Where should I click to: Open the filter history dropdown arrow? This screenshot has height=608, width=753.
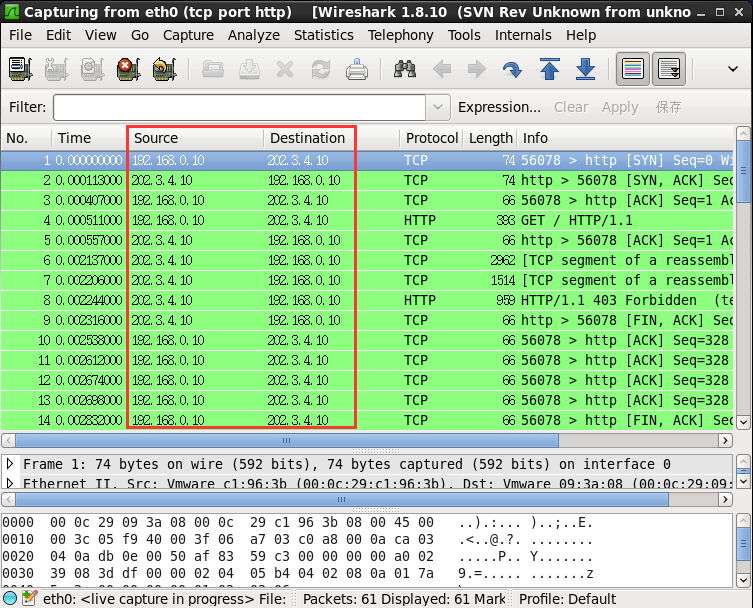(437, 107)
